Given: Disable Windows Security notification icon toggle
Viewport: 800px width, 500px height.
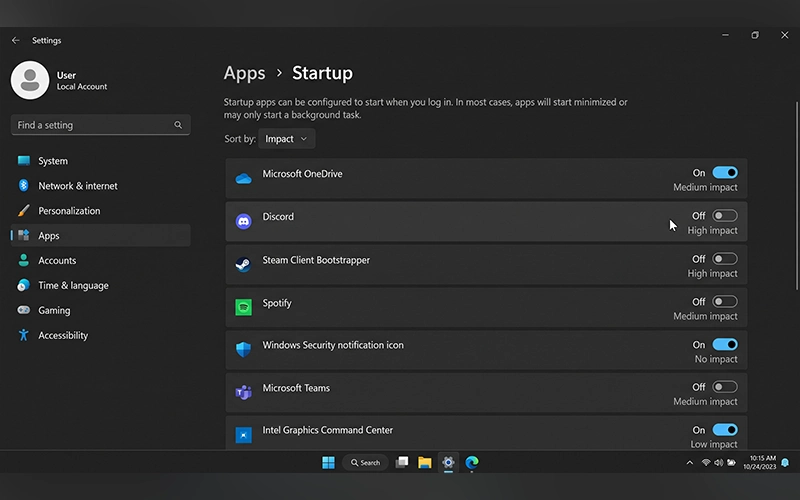Looking at the screenshot, I should 725,344.
